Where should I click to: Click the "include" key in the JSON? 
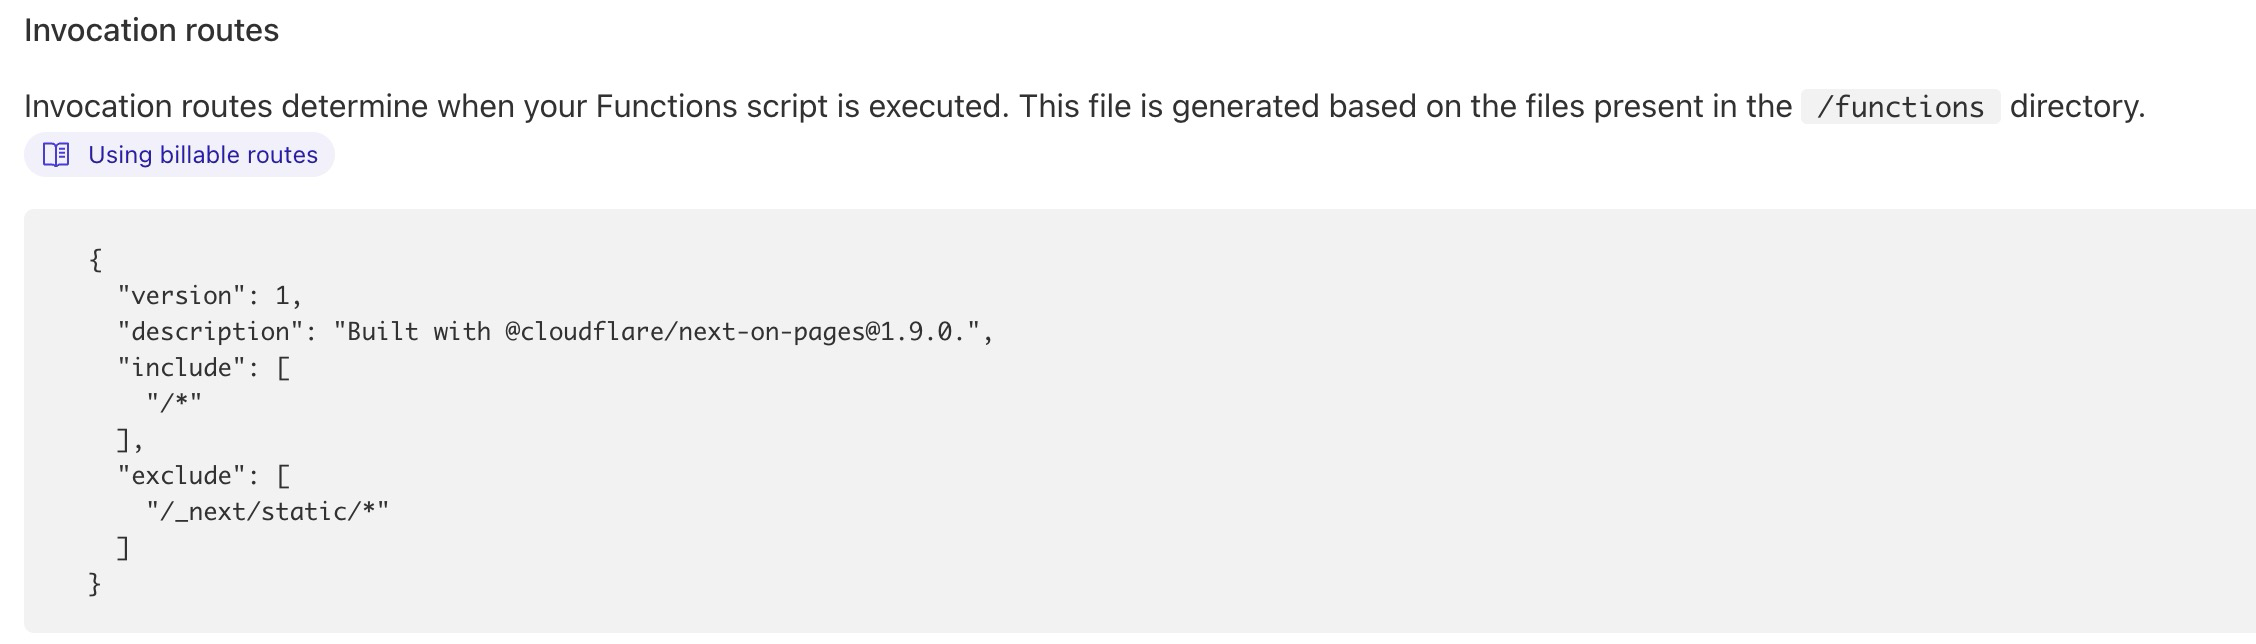pos(182,368)
